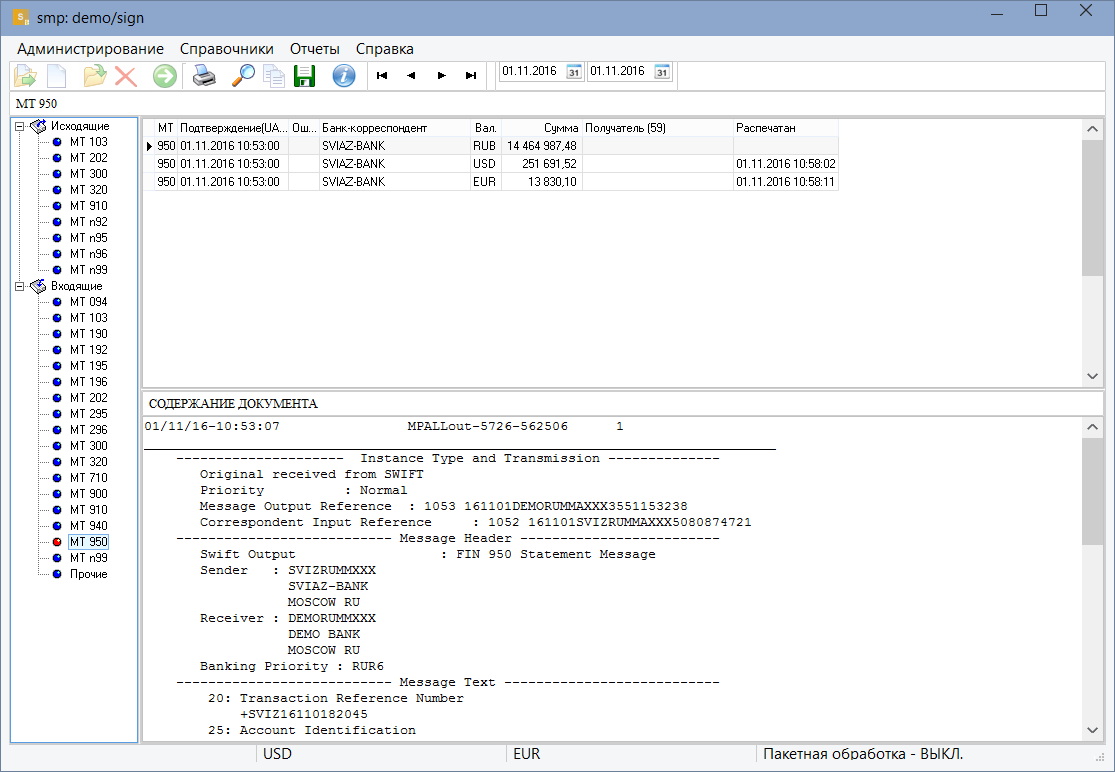Select MT n96 tree item

pos(88,254)
